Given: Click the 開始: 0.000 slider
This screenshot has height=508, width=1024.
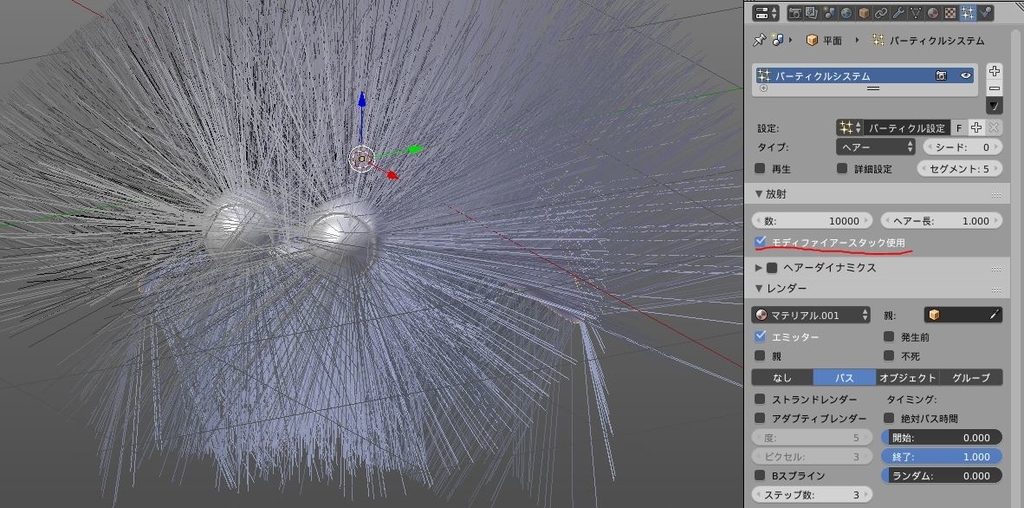Looking at the screenshot, I should [941, 437].
